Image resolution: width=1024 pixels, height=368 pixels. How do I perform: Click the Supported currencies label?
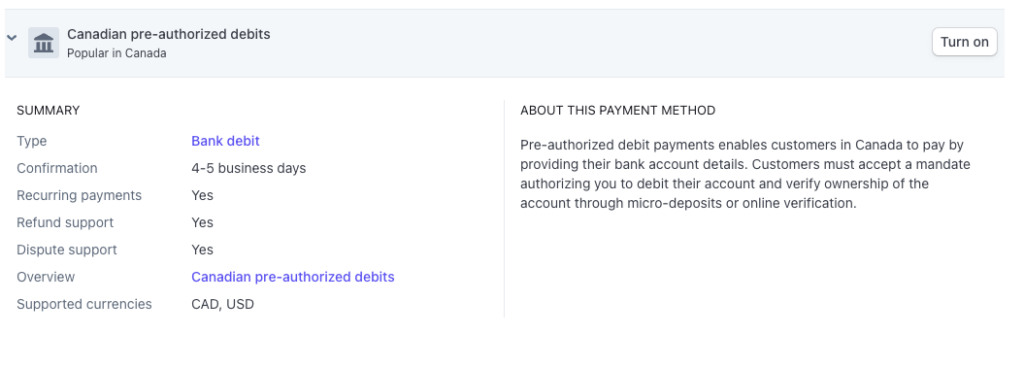click(84, 304)
